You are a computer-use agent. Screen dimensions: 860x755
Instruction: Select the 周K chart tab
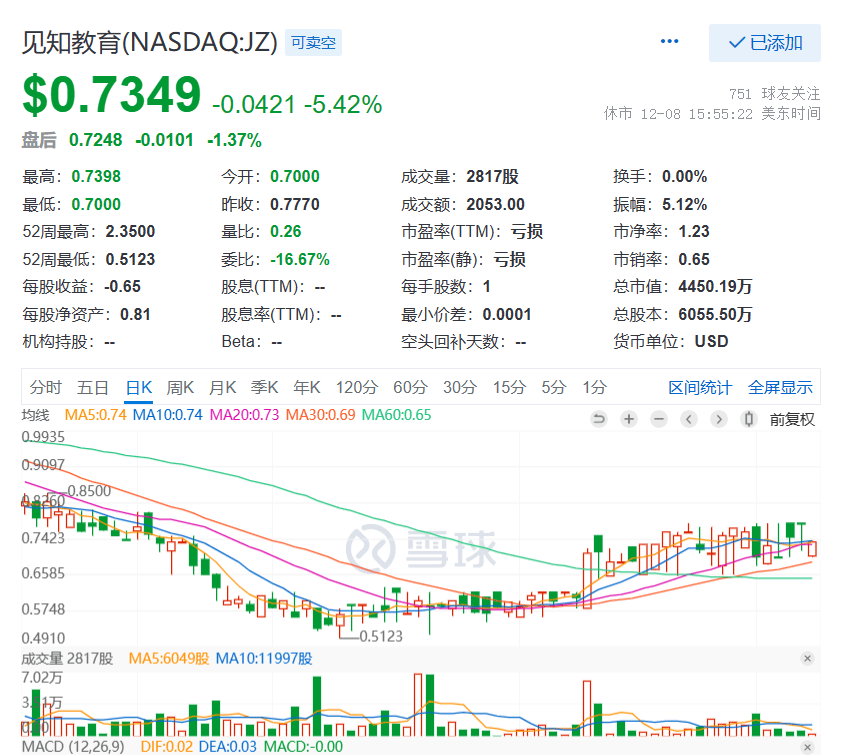click(180, 388)
